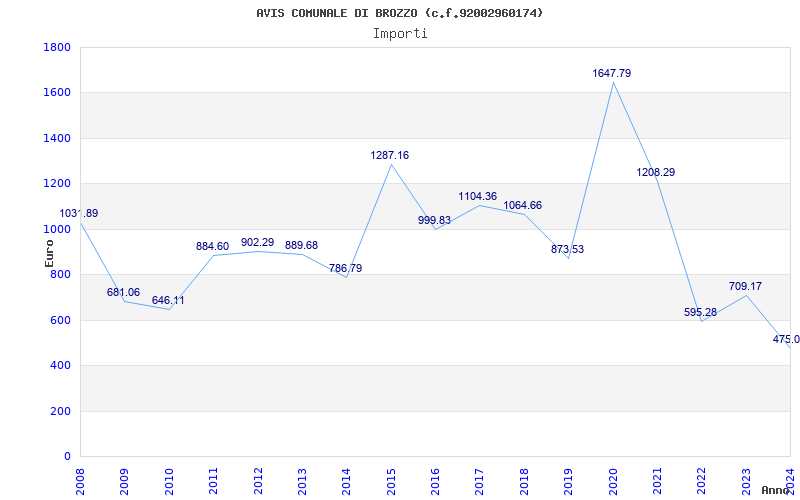The width and height of the screenshot is (800, 500).
Task: Select the 1287.16 data label
Action: (389, 156)
